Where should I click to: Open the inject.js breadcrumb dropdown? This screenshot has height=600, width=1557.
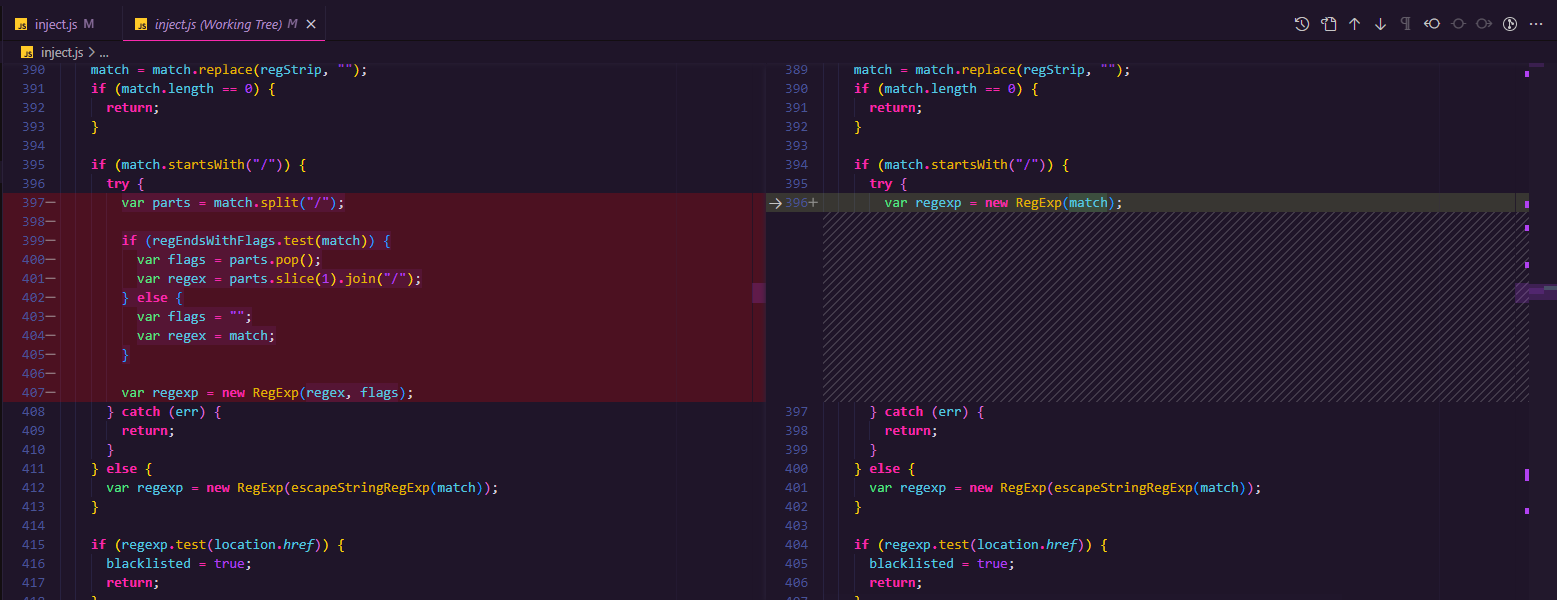tap(62, 51)
